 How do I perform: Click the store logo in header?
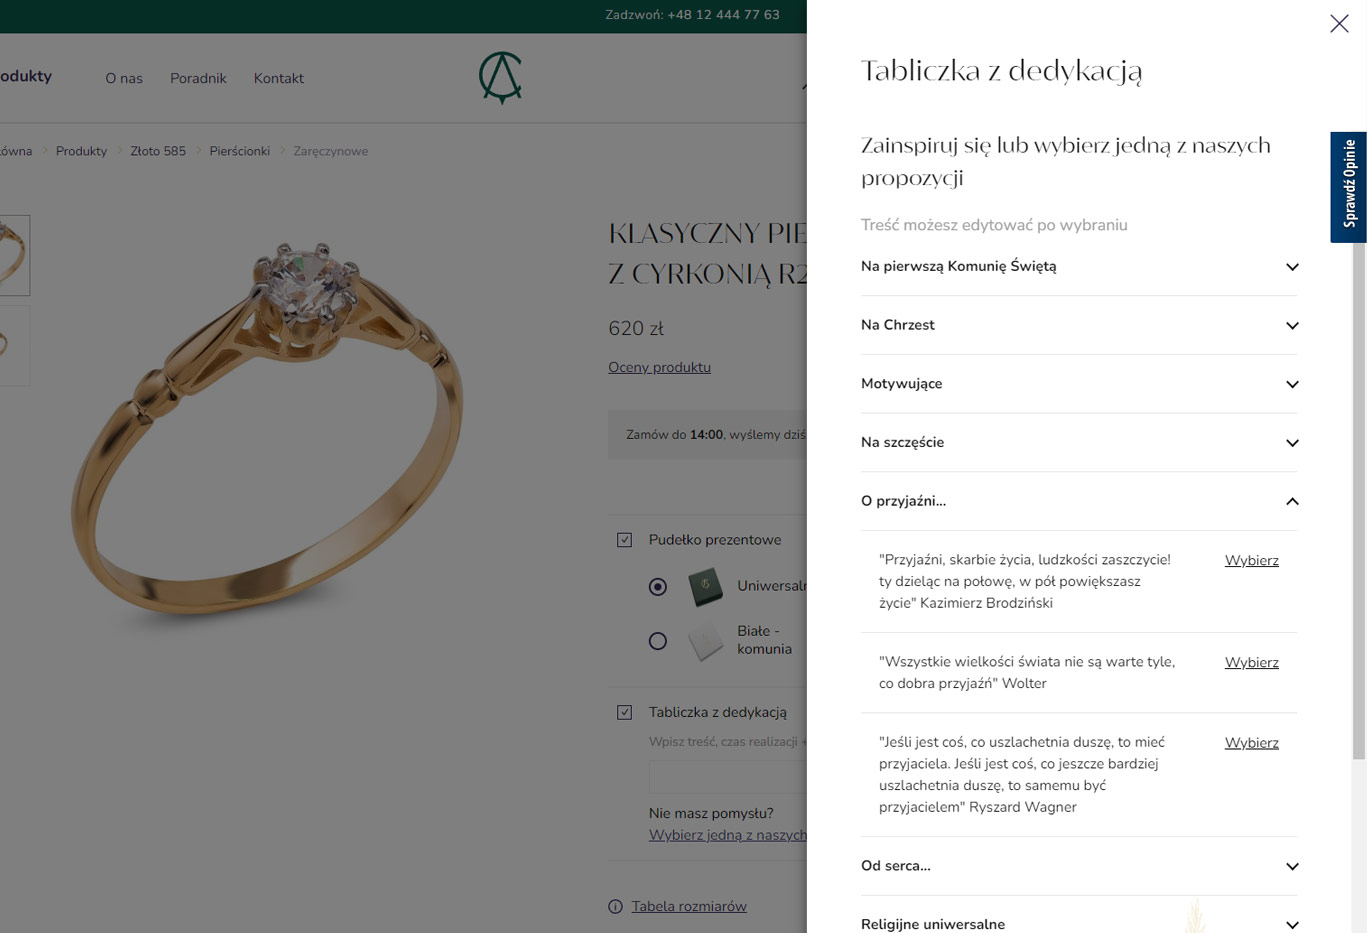(x=500, y=78)
